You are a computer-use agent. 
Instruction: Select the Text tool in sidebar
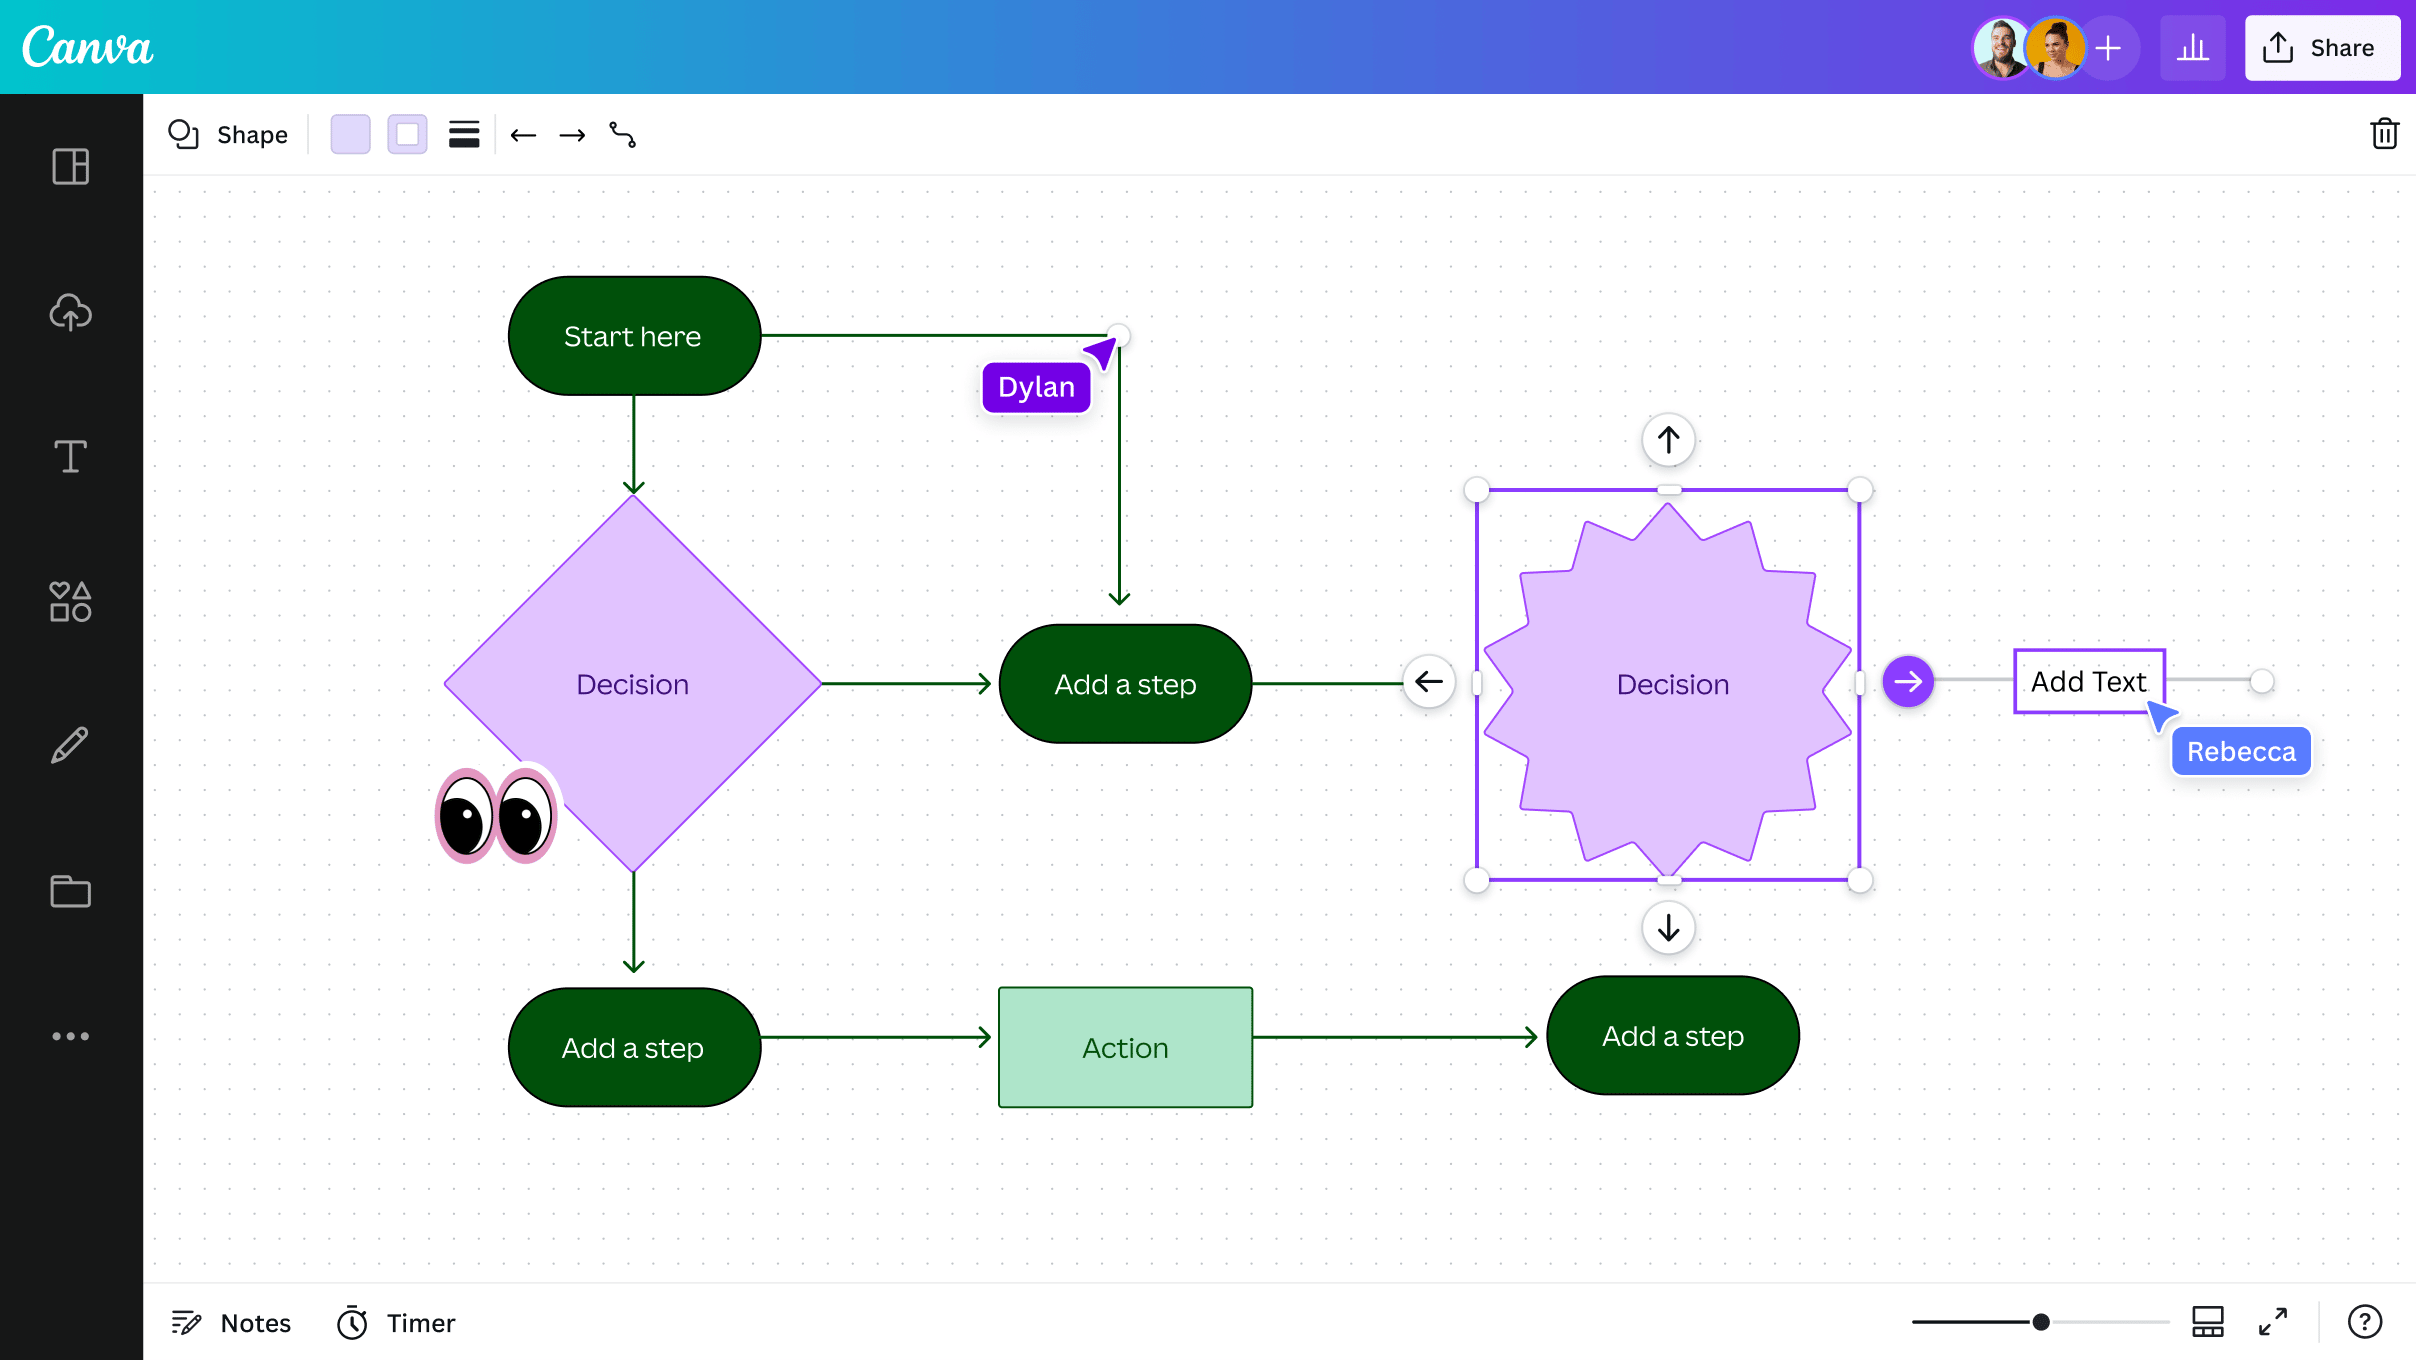point(71,456)
